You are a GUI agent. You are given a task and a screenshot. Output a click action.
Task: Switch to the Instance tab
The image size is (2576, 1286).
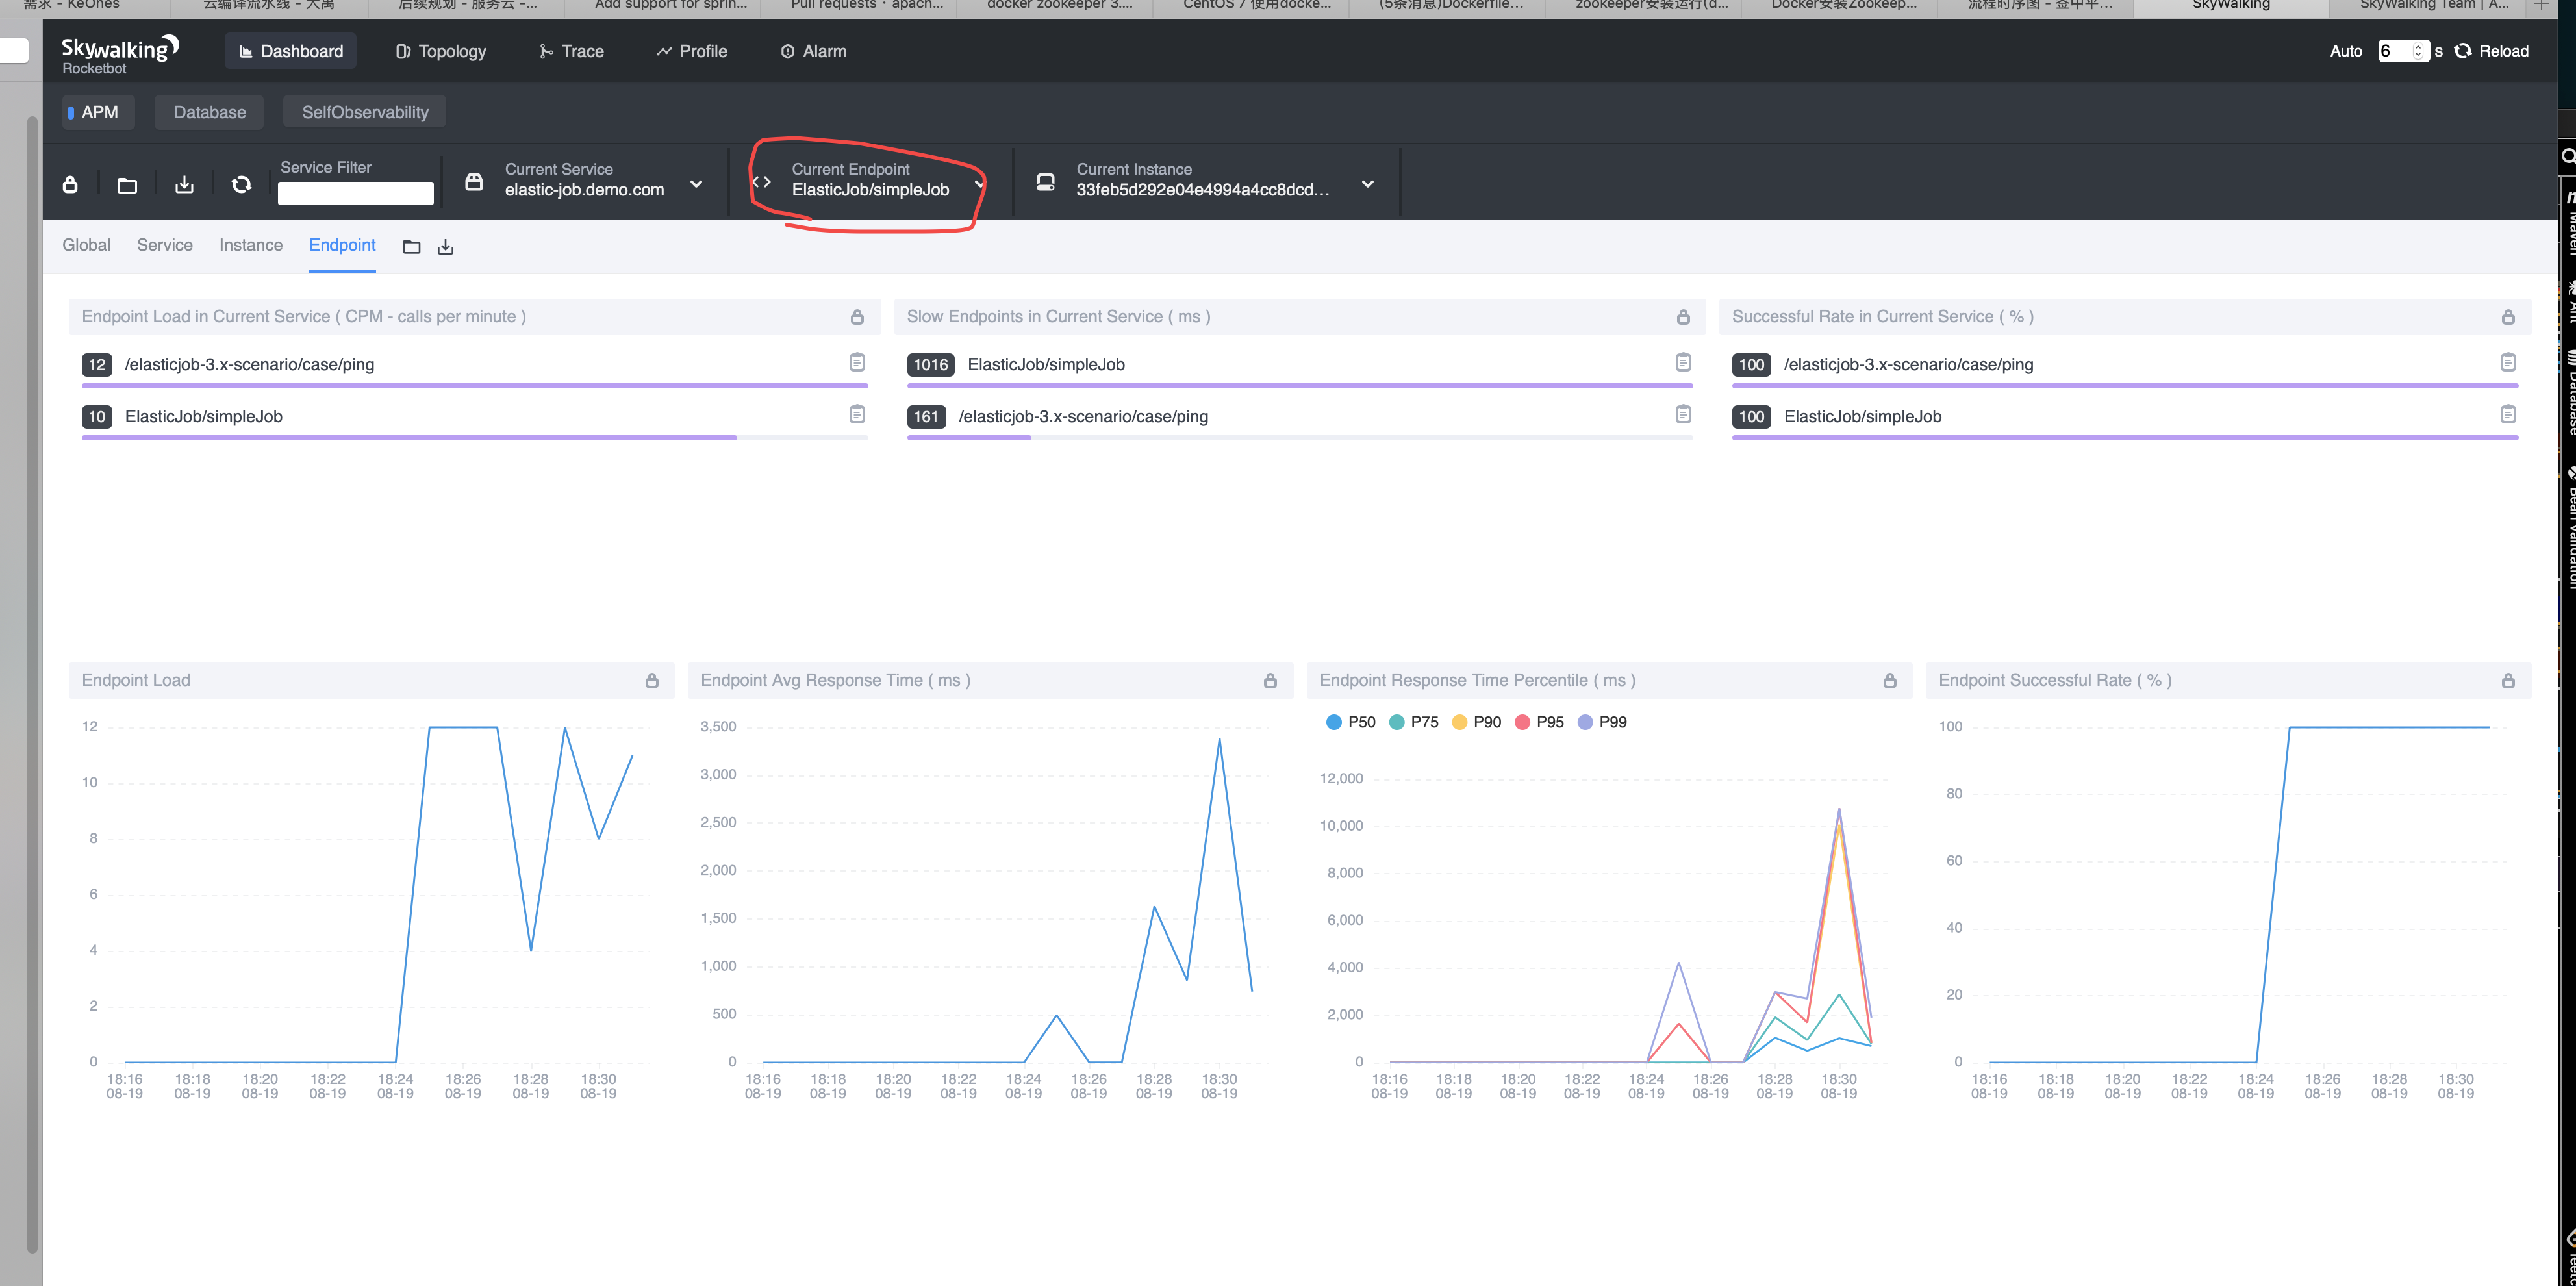tap(250, 245)
